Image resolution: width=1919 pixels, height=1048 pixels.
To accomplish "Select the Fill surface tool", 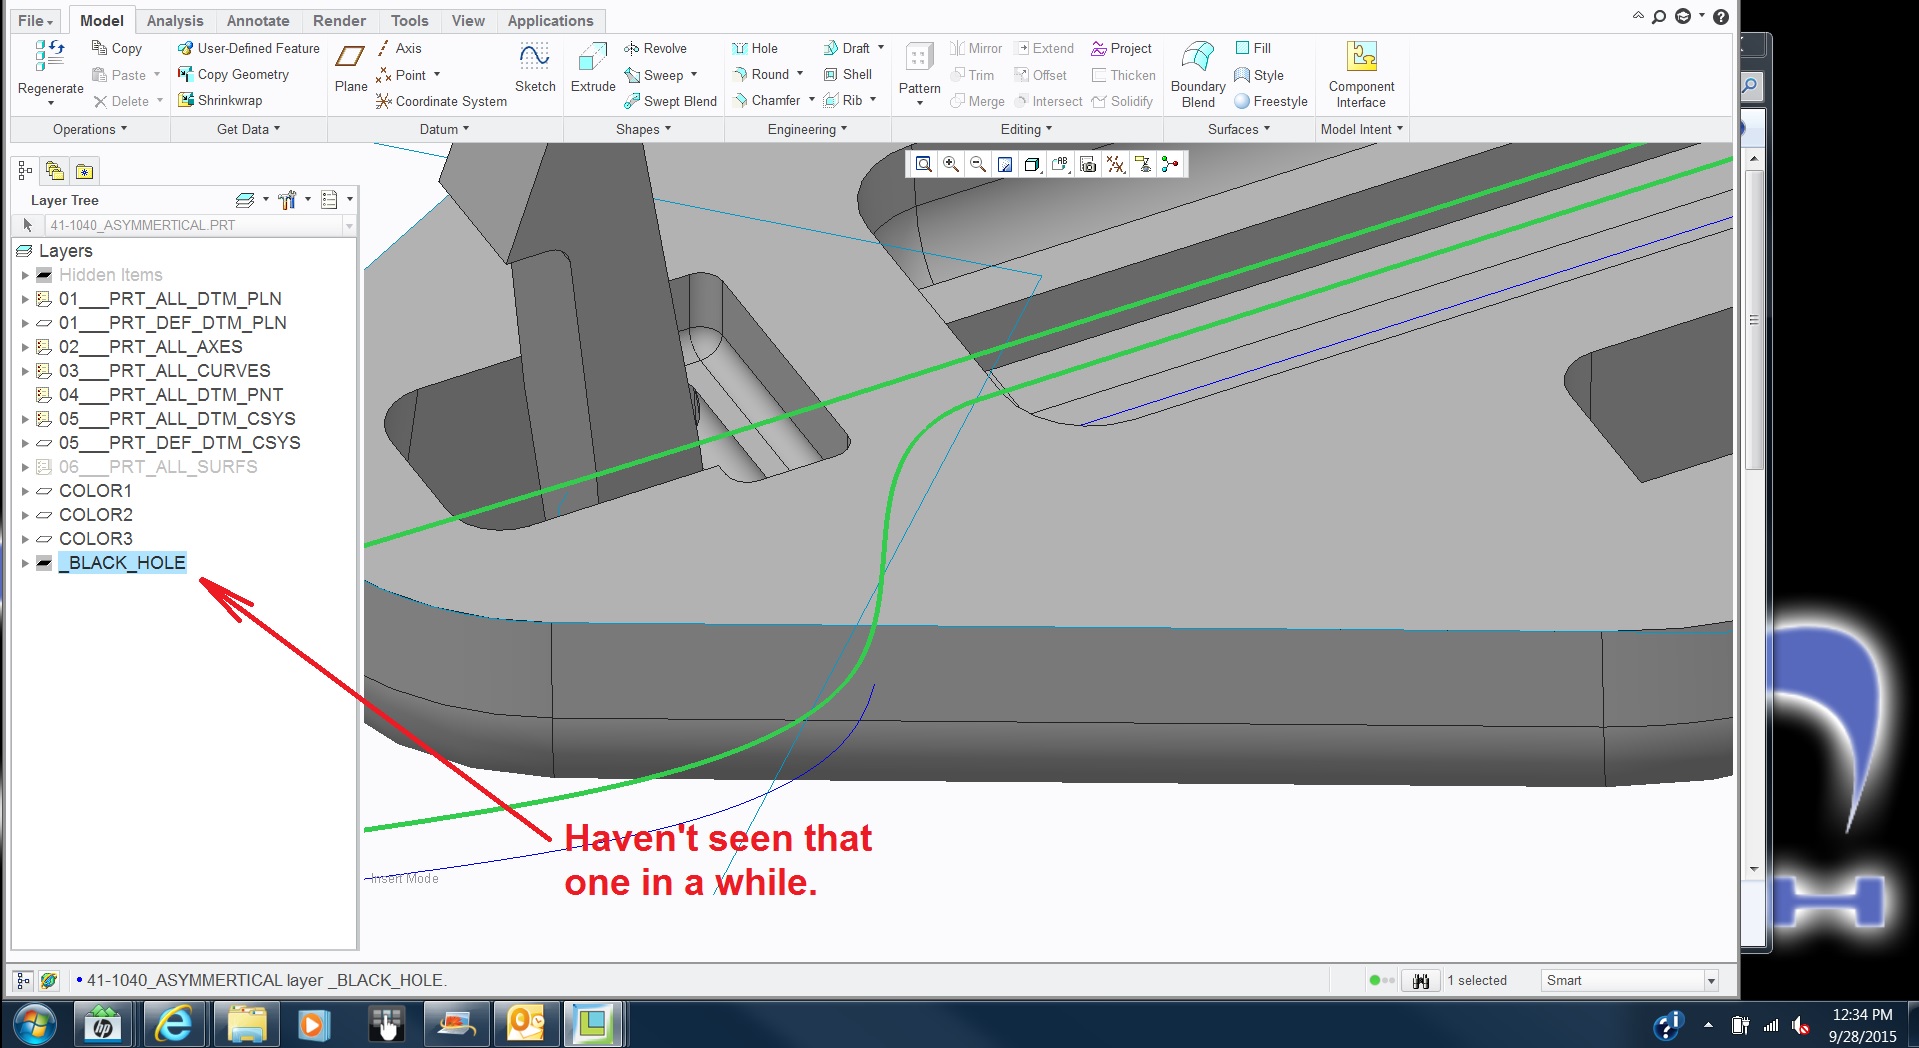I will pyautogui.click(x=1253, y=48).
